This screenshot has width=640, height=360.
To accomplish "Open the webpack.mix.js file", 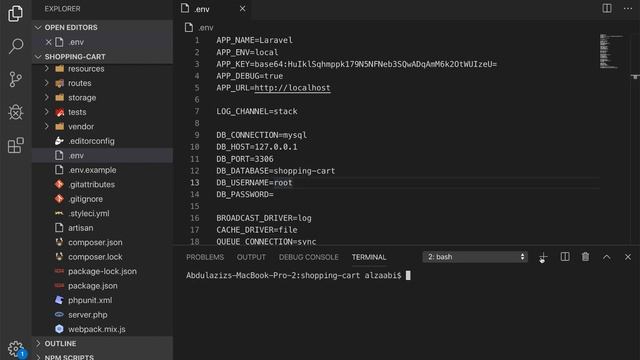I will (102, 329).
